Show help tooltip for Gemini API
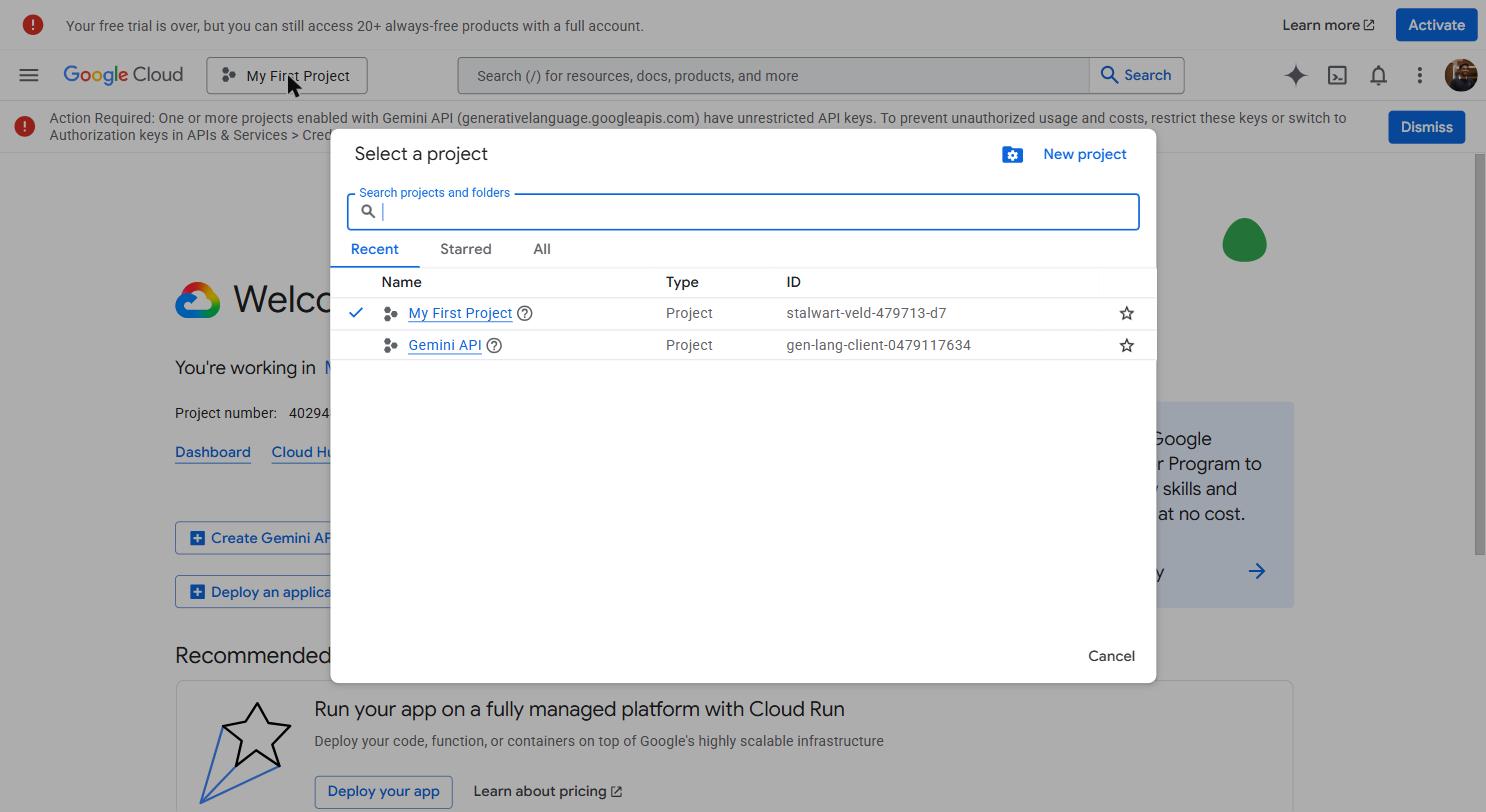 pyautogui.click(x=494, y=345)
